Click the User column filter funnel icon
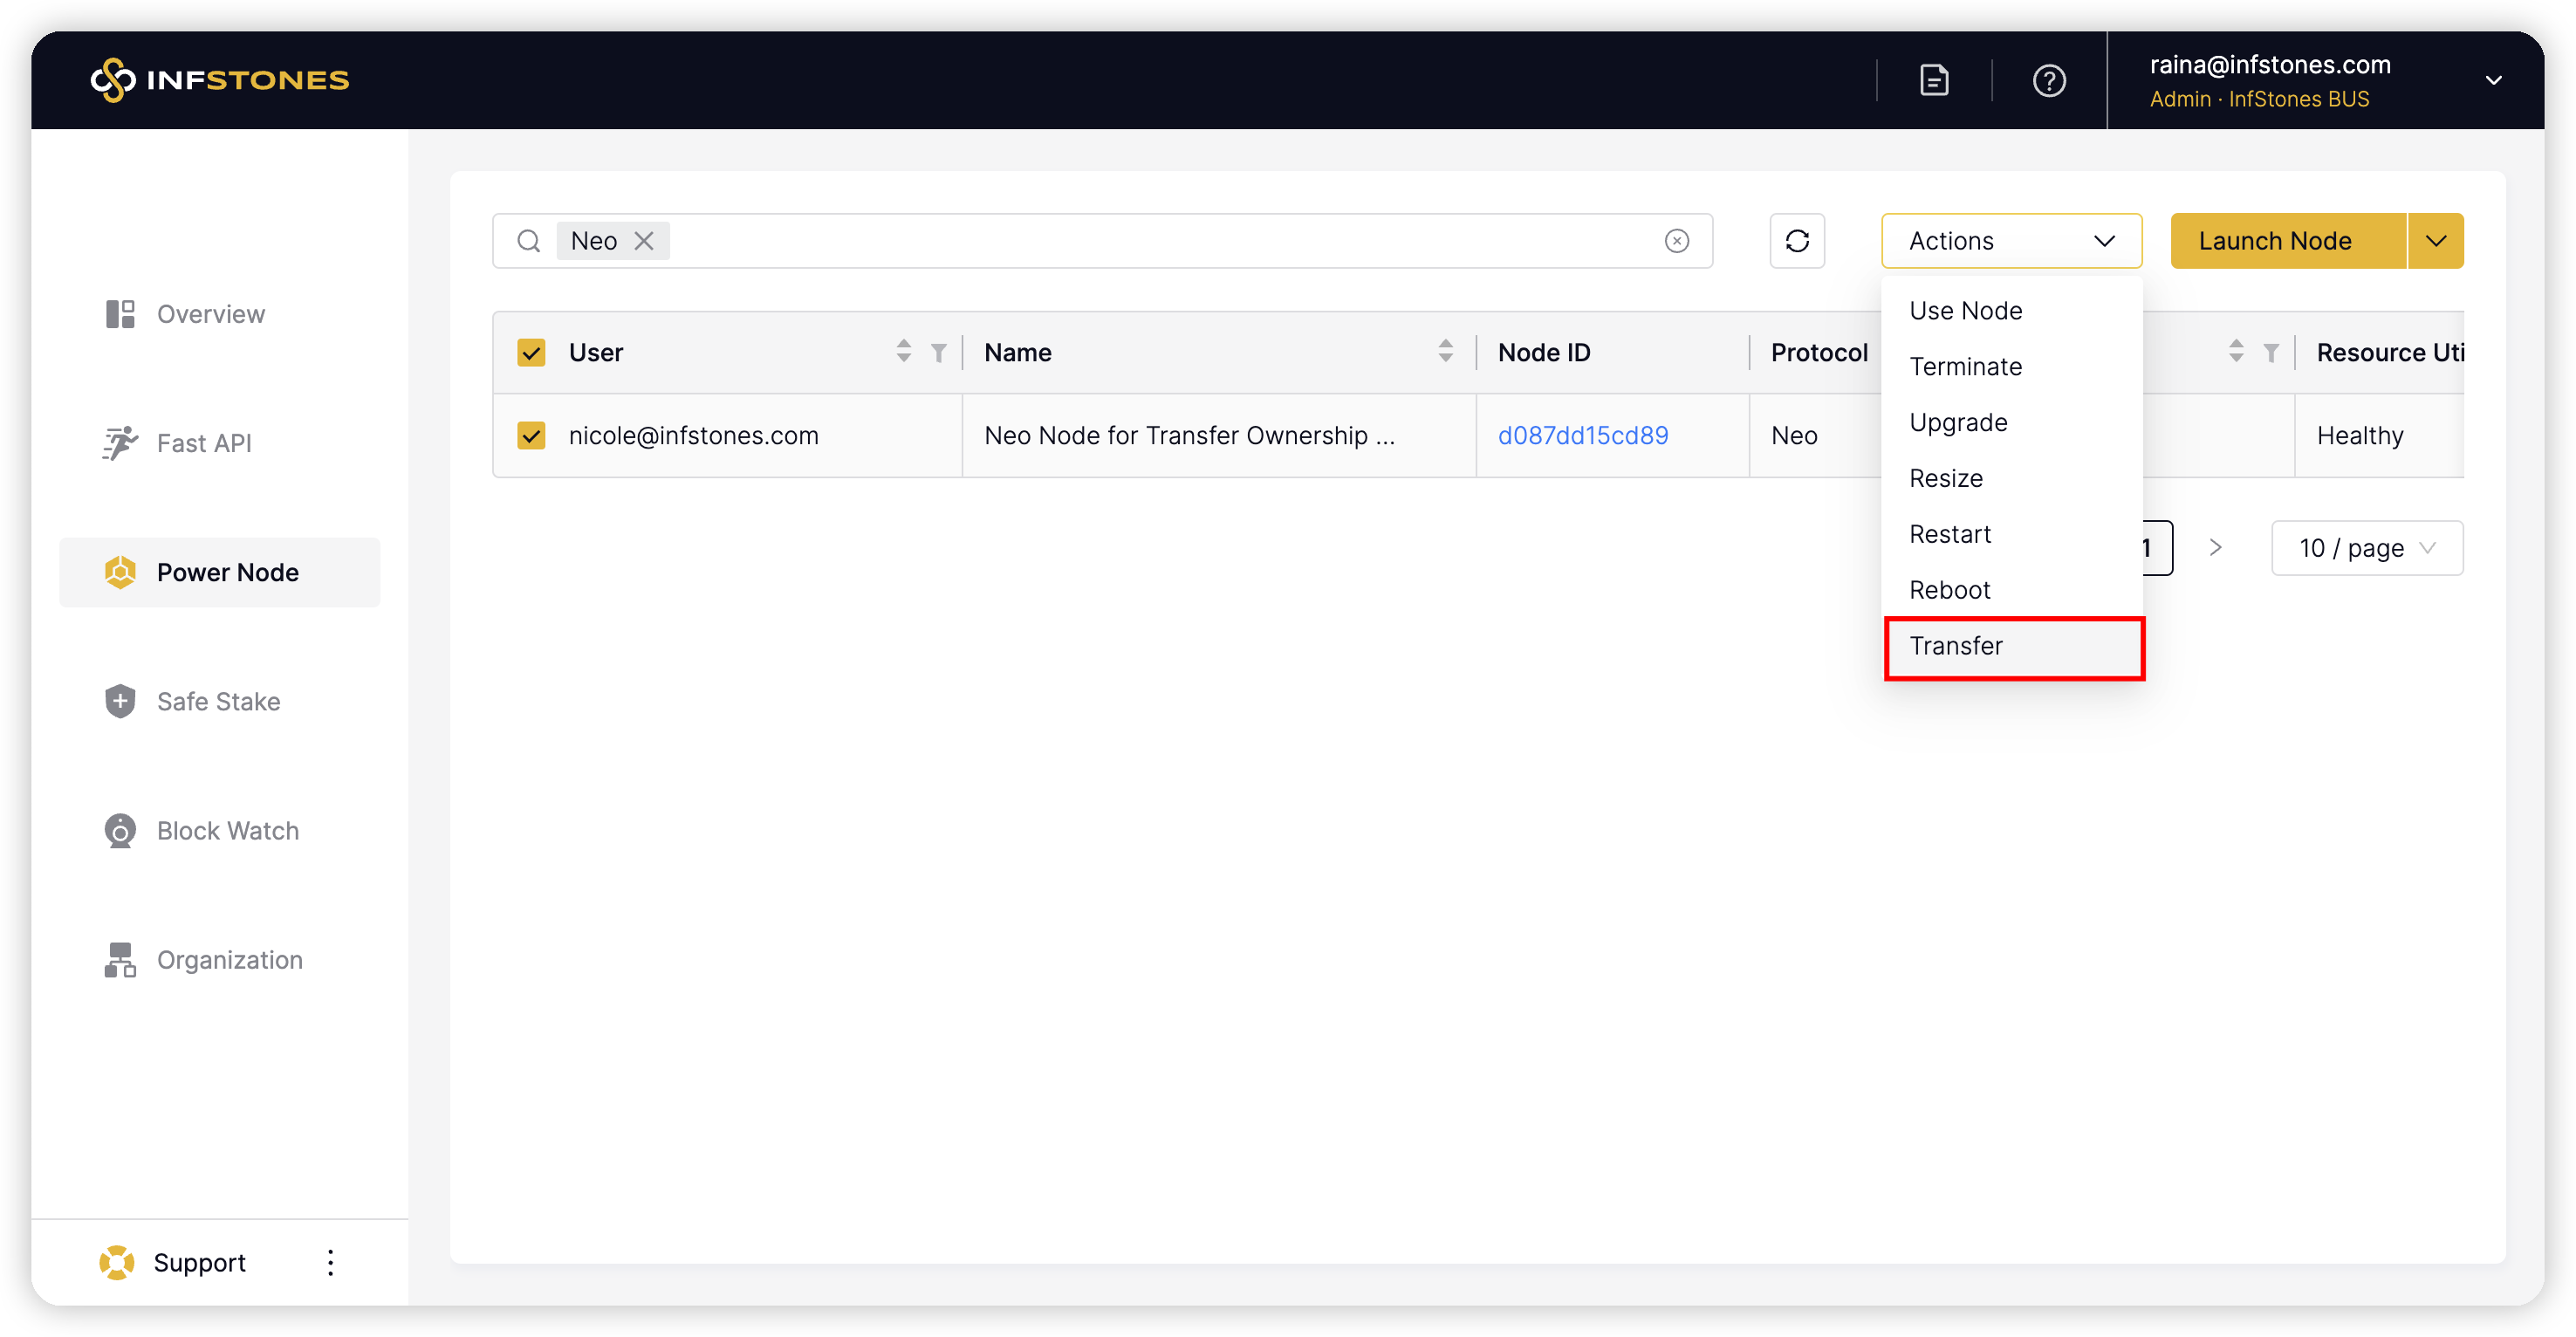The image size is (2576, 1337). point(938,352)
